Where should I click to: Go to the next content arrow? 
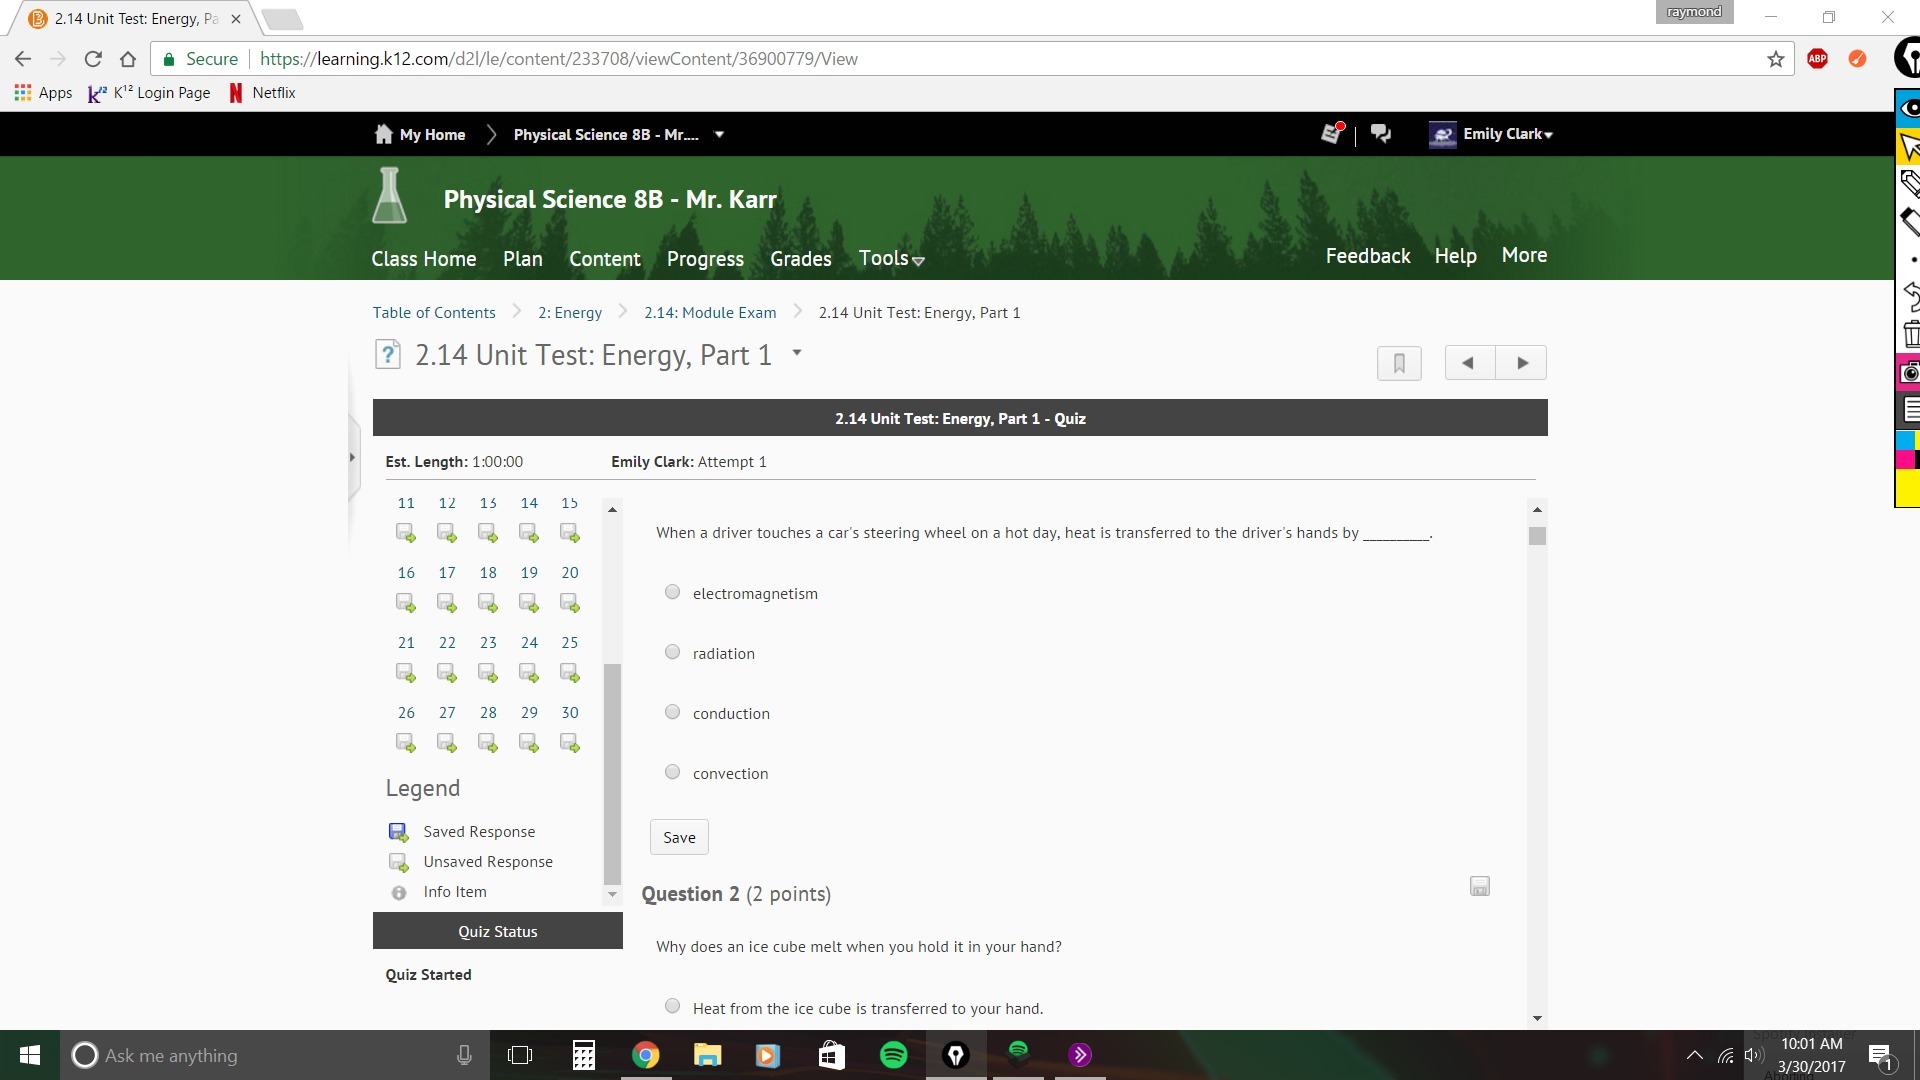tap(1521, 363)
